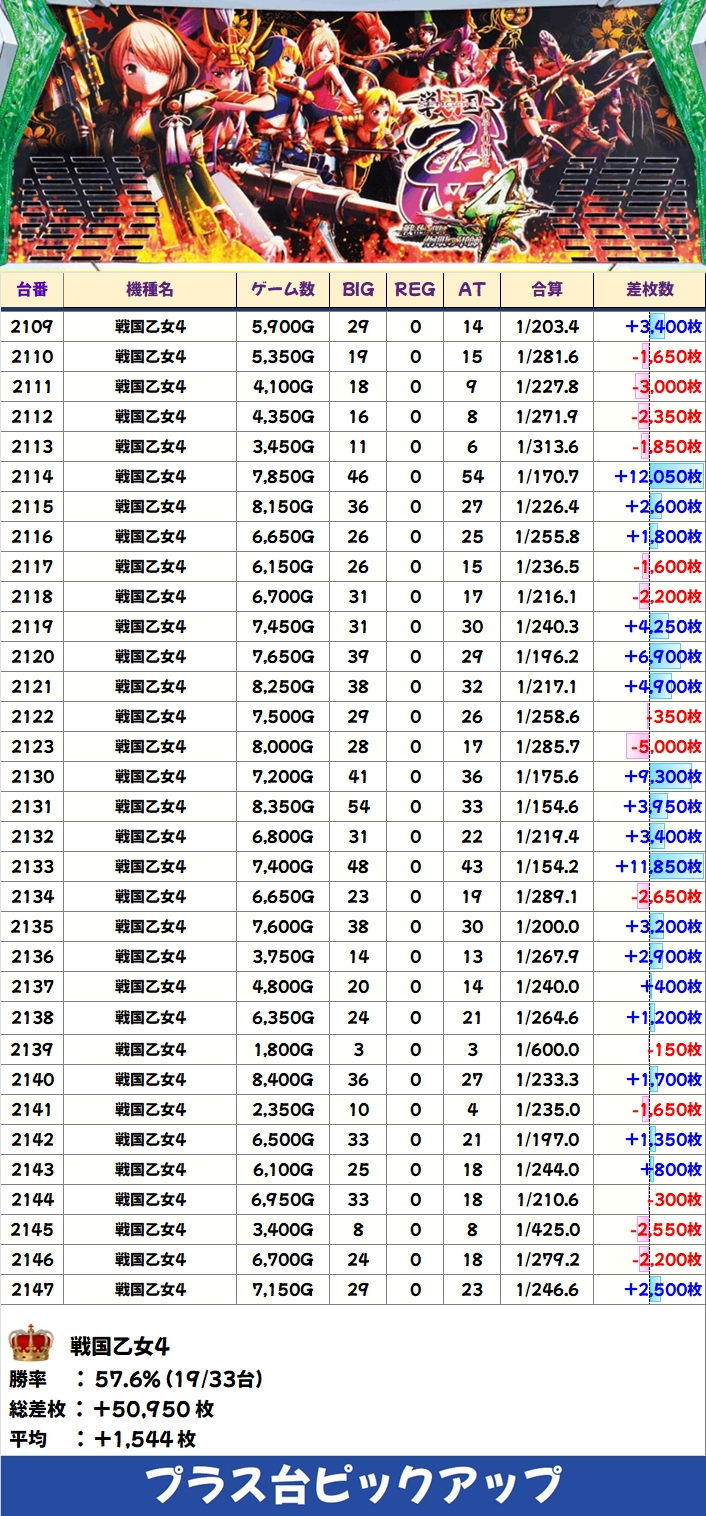Click the 台番 column header
This screenshot has width=706, height=1516.
32,289
